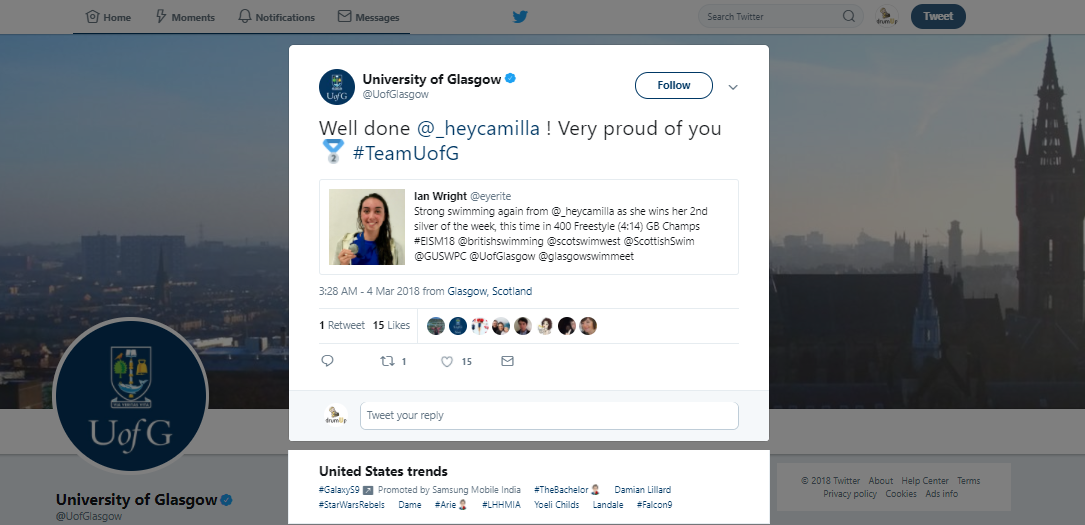Click the Glasgow, Scotland location link
1085x525 pixels.
point(490,291)
